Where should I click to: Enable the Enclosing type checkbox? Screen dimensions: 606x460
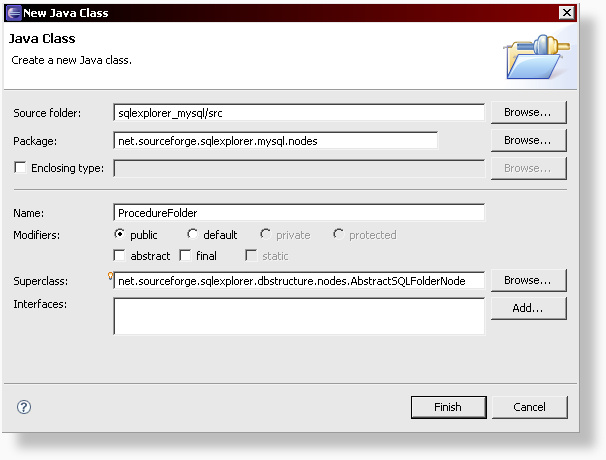(20, 168)
